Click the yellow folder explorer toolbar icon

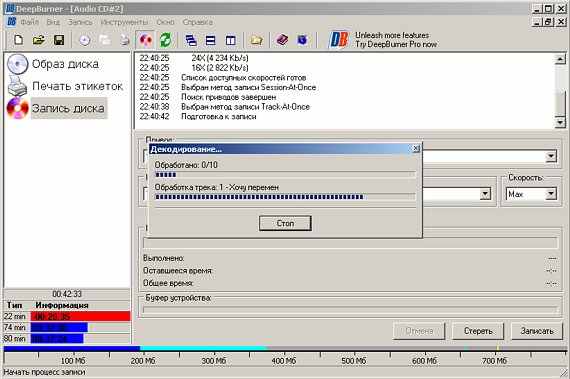pyautogui.click(x=256, y=40)
